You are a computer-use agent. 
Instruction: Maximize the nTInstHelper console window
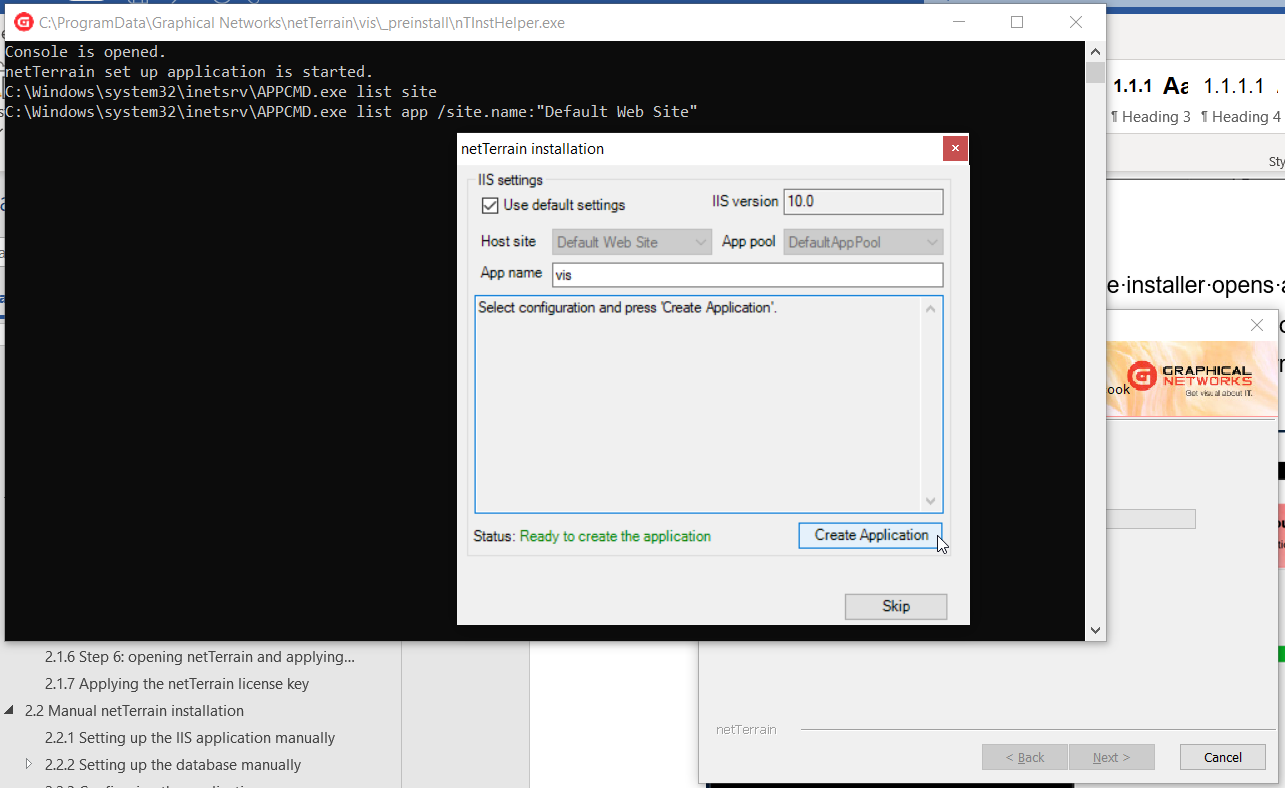click(x=1017, y=22)
